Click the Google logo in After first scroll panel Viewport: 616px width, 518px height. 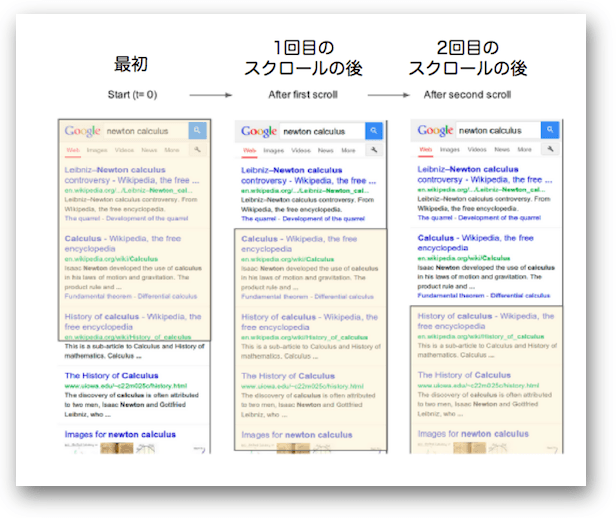pos(259,131)
